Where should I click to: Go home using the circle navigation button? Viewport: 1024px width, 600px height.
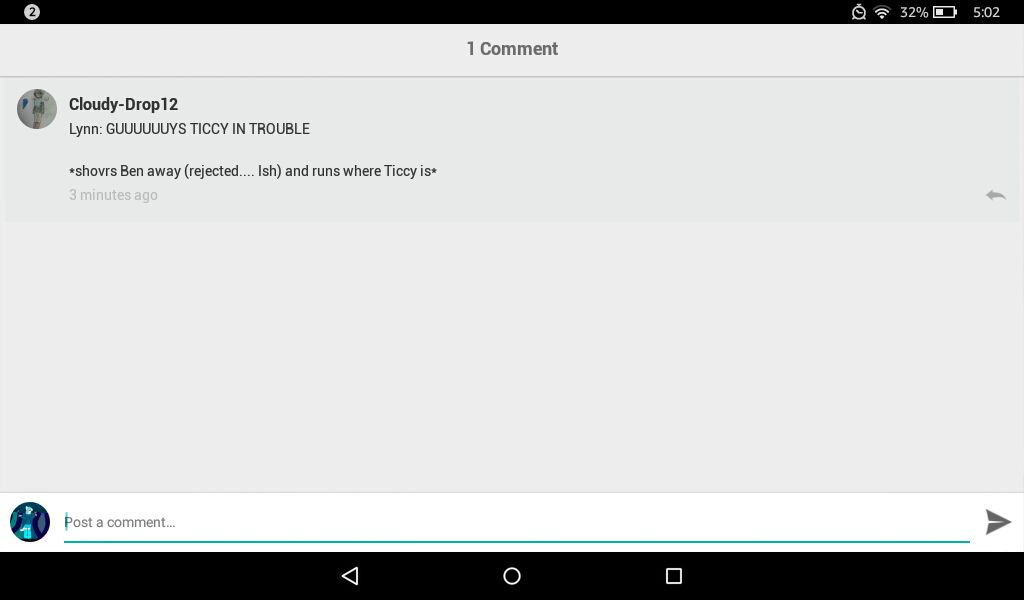click(x=512, y=575)
